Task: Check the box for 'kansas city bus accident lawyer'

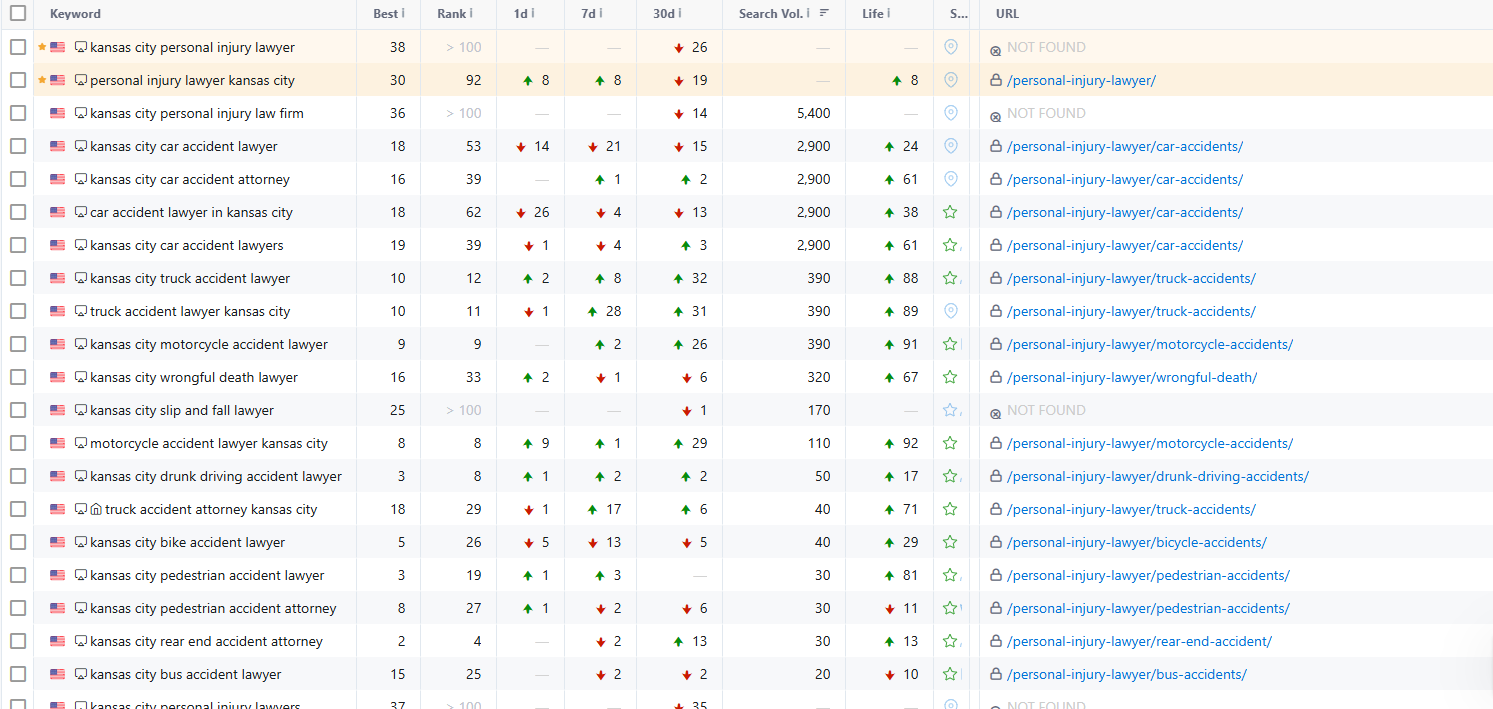Action: click(18, 674)
